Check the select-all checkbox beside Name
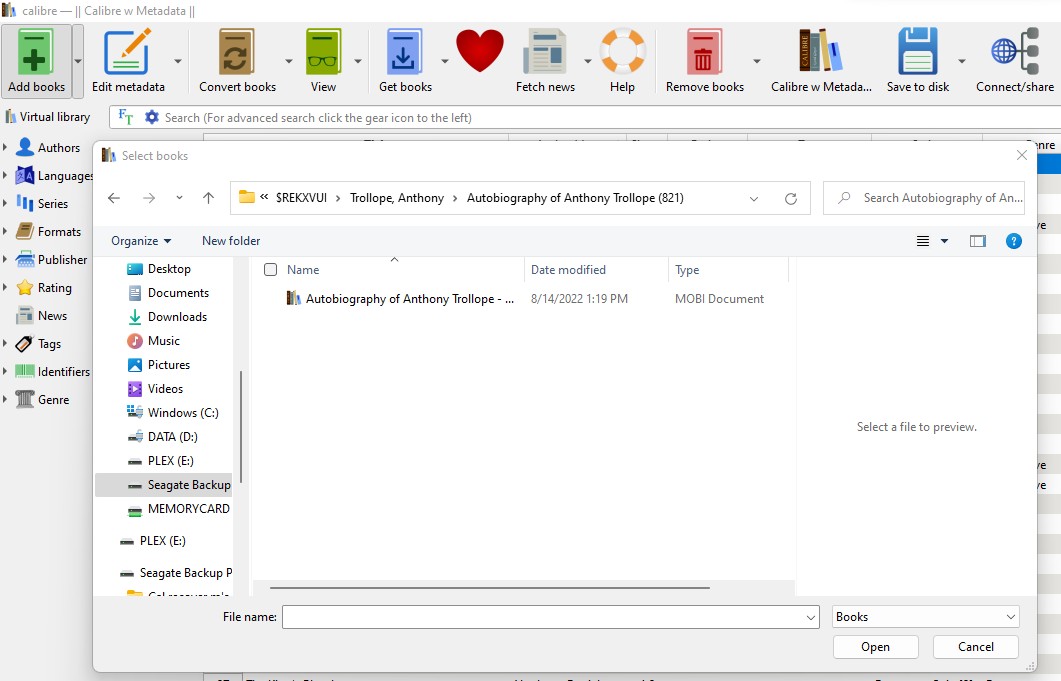Viewport: 1061px width, 681px height. coord(271,269)
